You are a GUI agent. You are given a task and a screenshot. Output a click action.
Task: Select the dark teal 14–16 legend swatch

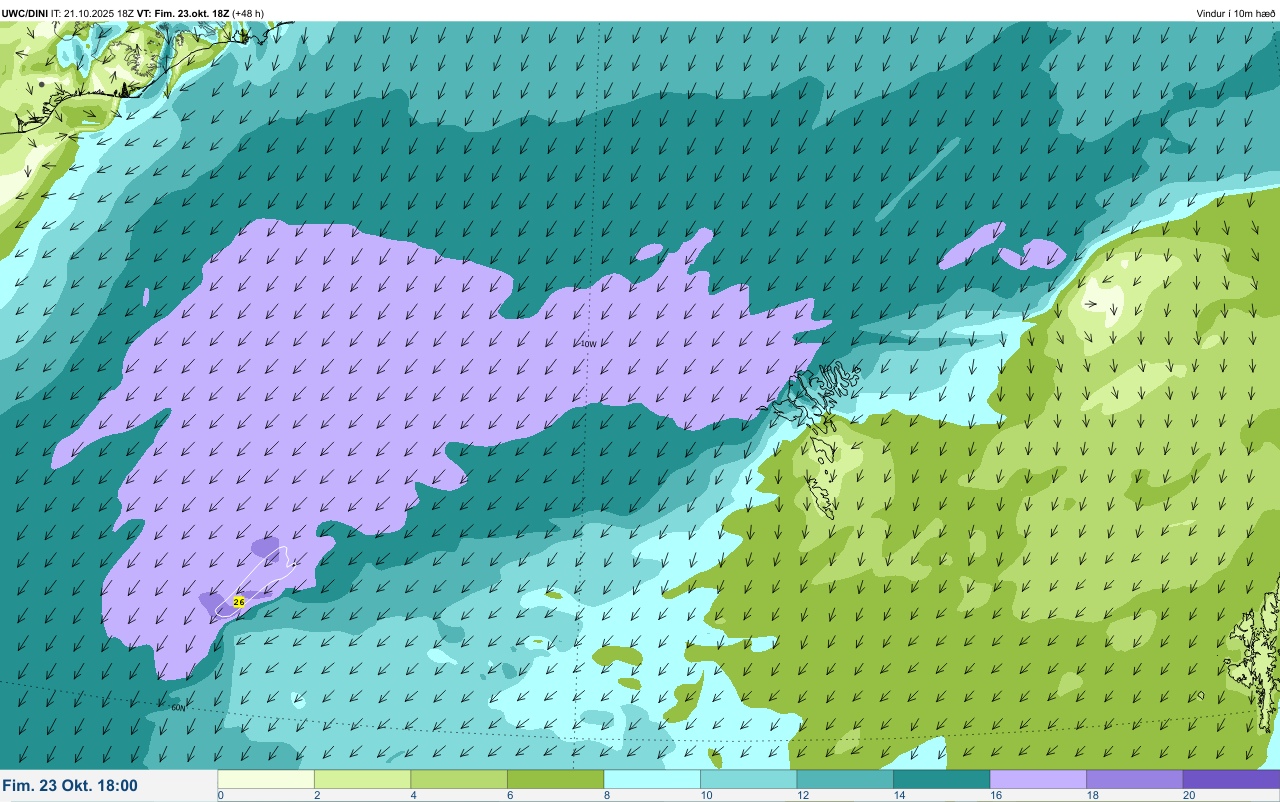coord(941,779)
